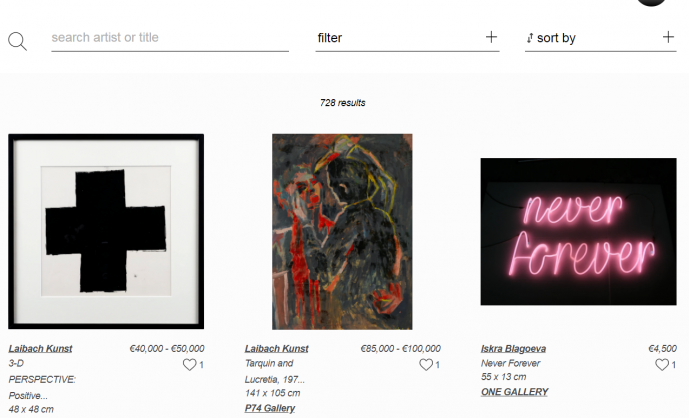Like the 3-D Perspective artwork heart icon
Image resolution: width=689 pixels, height=418 pixels.
189,364
